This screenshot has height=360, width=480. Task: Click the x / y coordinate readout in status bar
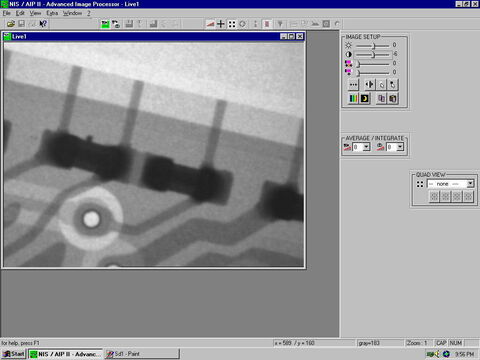tap(313, 343)
